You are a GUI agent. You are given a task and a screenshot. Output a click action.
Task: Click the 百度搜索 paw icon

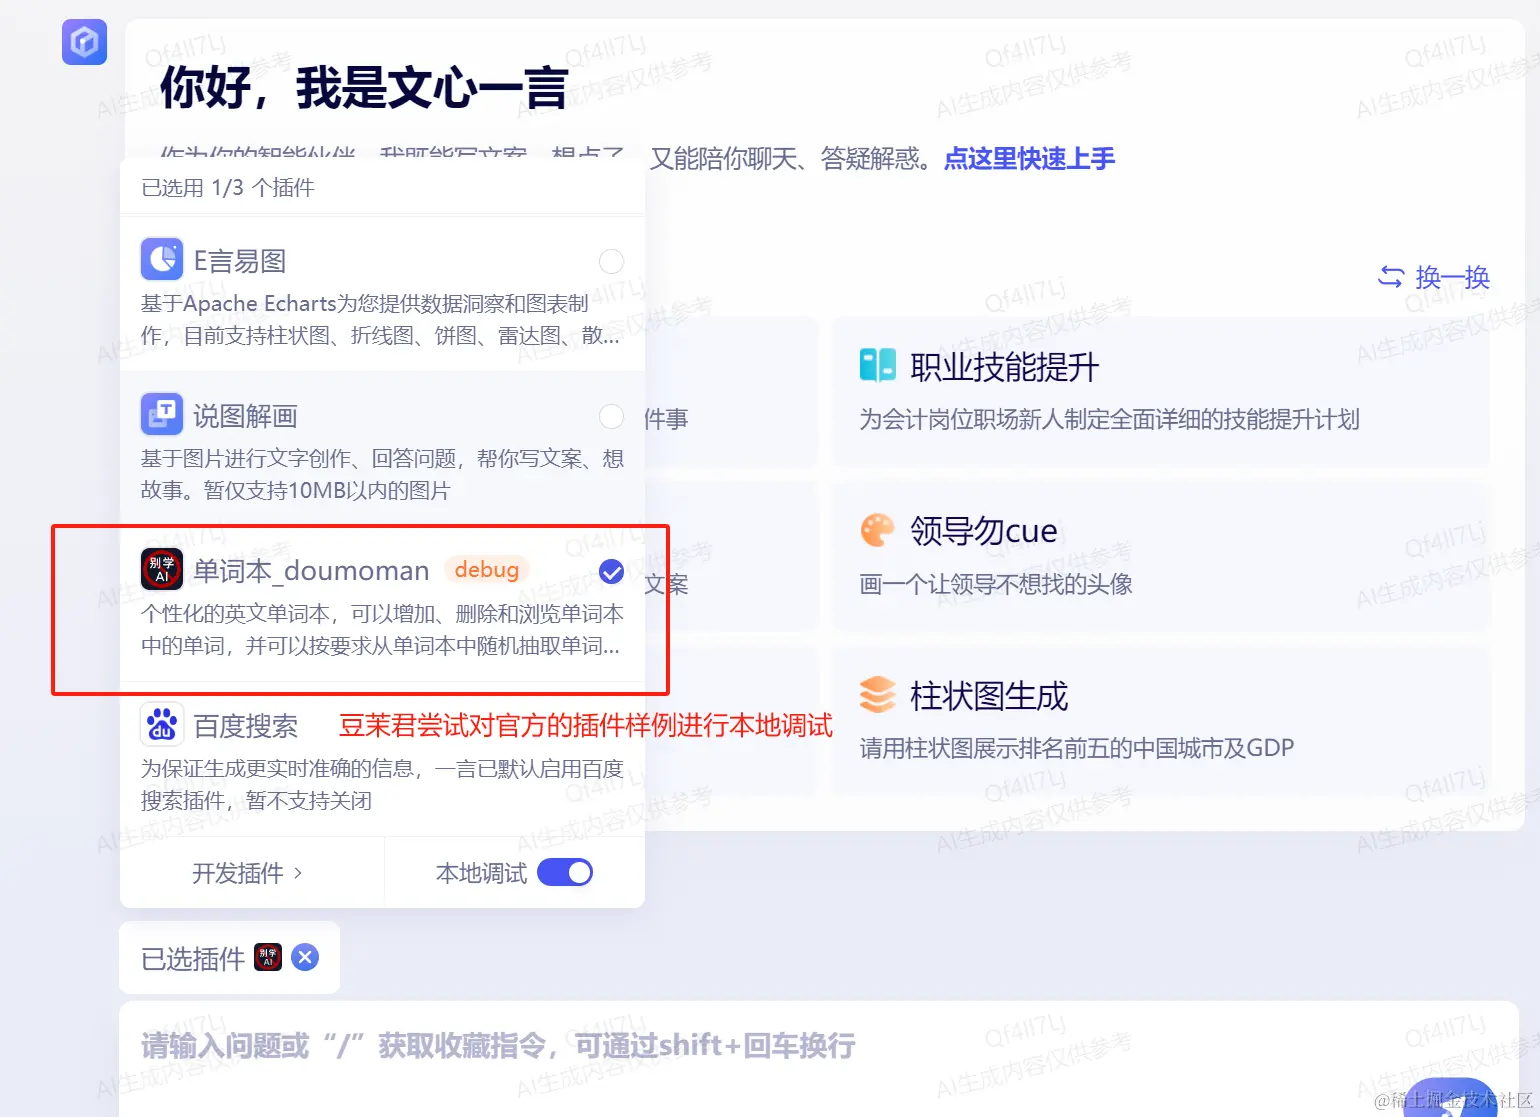point(161,724)
